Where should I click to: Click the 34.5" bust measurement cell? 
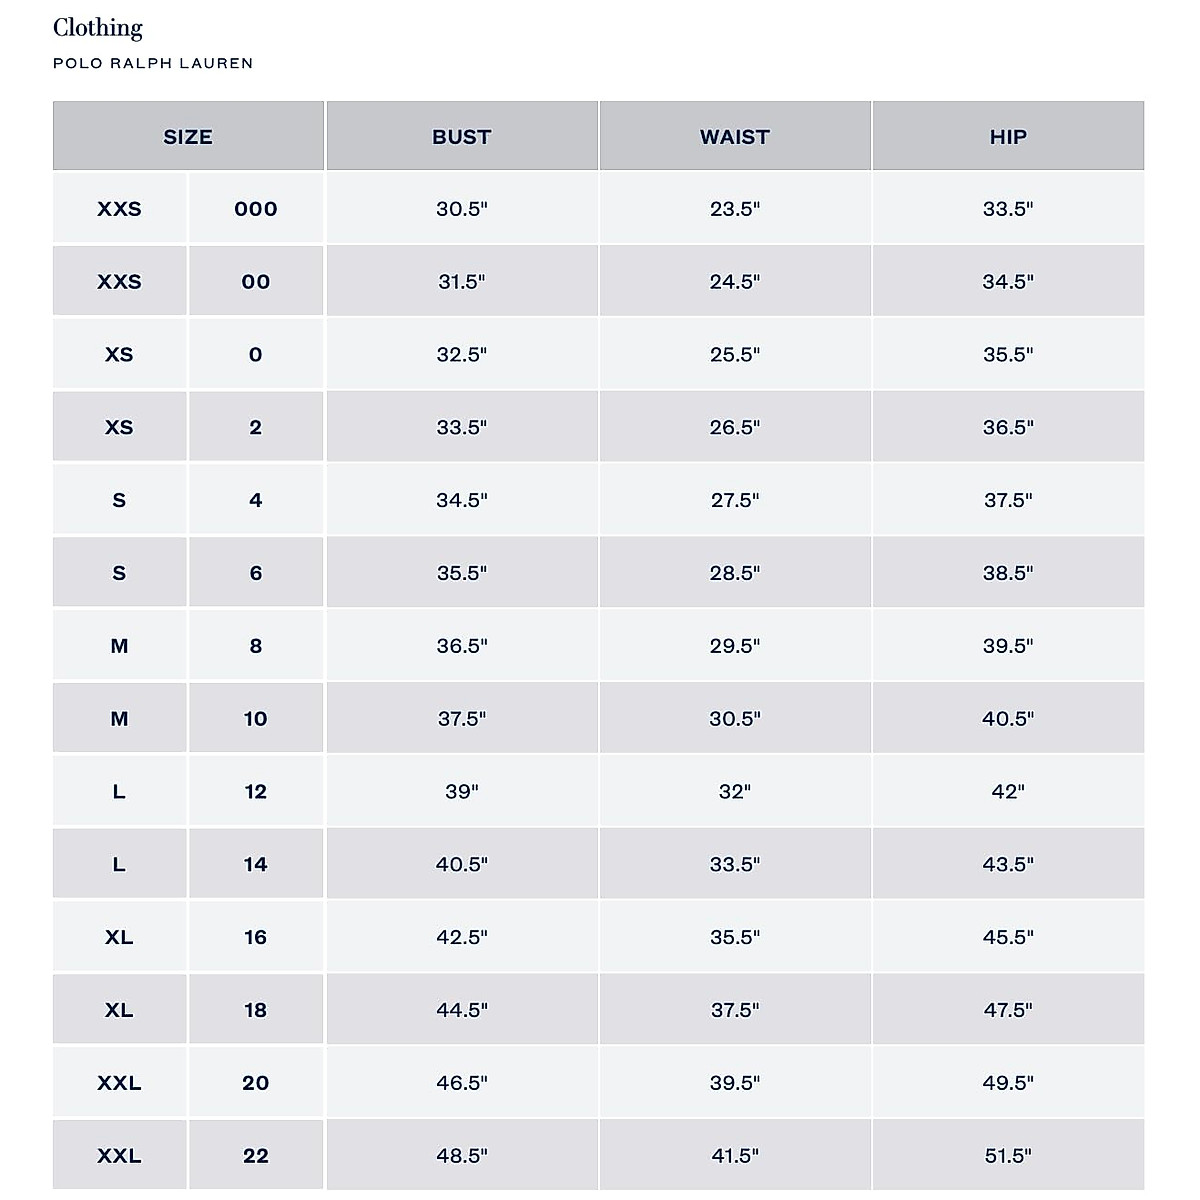click(x=461, y=500)
